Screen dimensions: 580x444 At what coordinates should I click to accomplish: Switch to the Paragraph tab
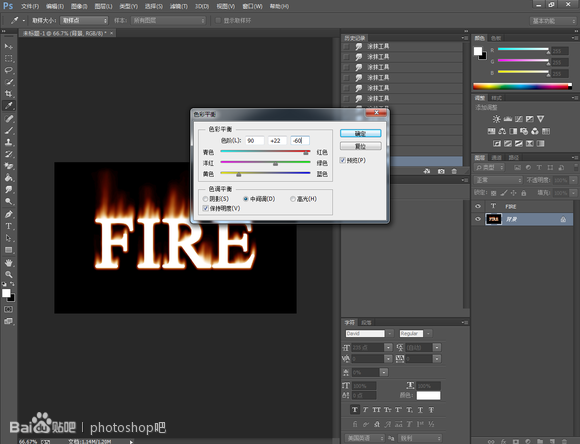point(366,322)
